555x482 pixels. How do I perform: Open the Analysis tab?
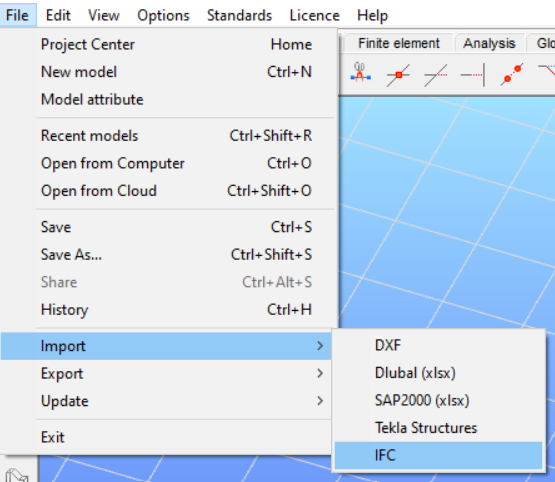click(x=489, y=43)
